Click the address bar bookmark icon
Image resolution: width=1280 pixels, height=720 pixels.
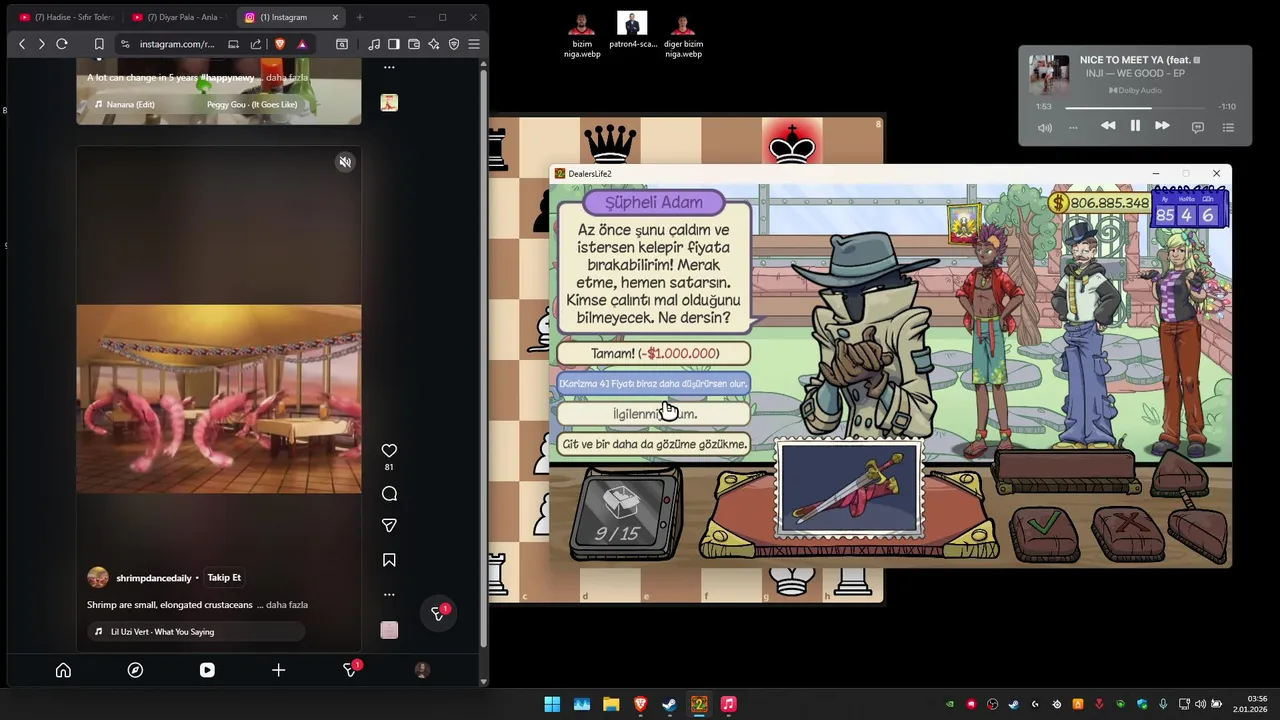click(99, 44)
